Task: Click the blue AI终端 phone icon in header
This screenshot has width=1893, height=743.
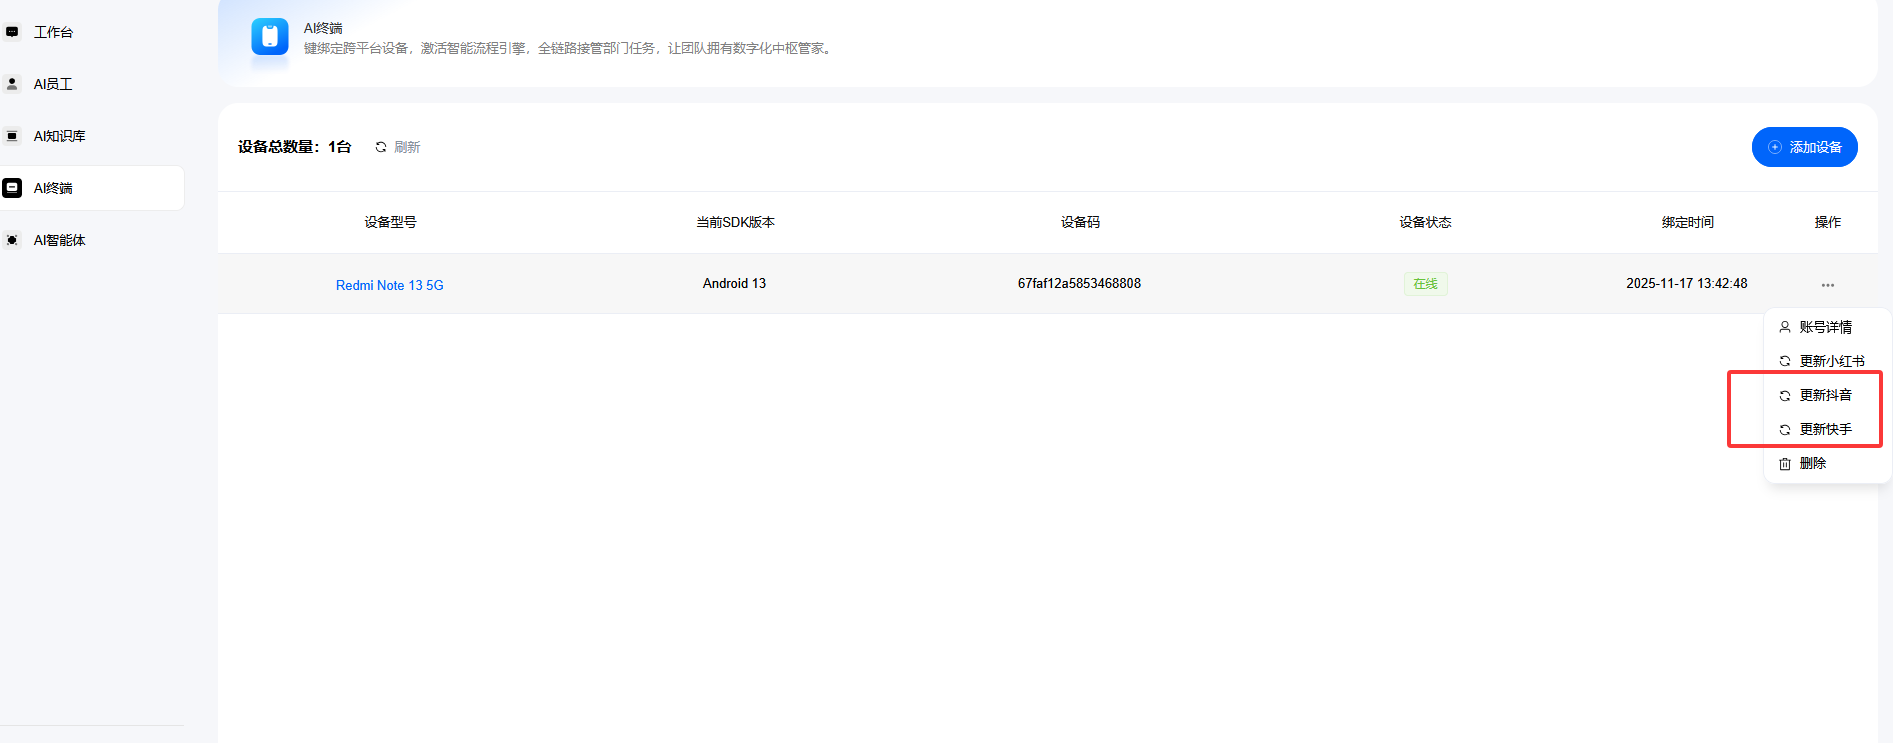Action: 270,37
